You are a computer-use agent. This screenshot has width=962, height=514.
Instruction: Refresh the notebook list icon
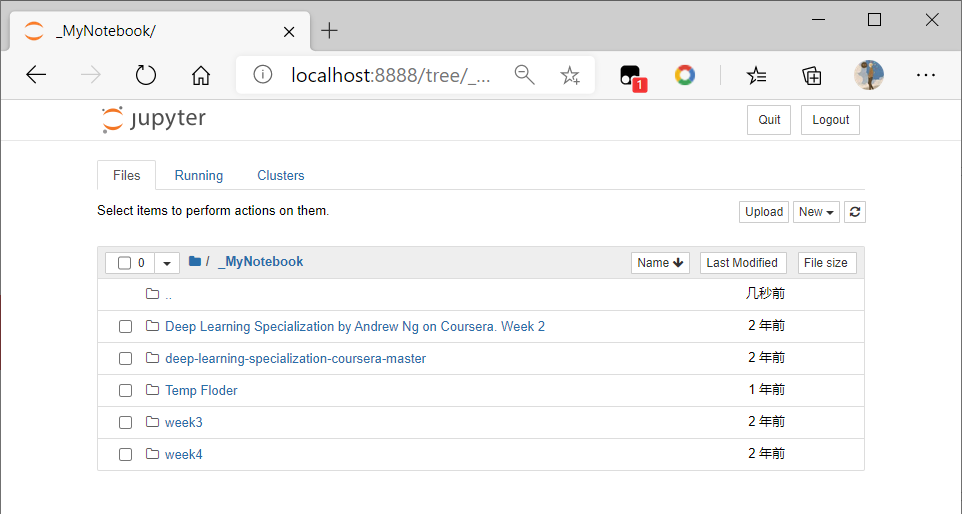(x=855, y=212)
